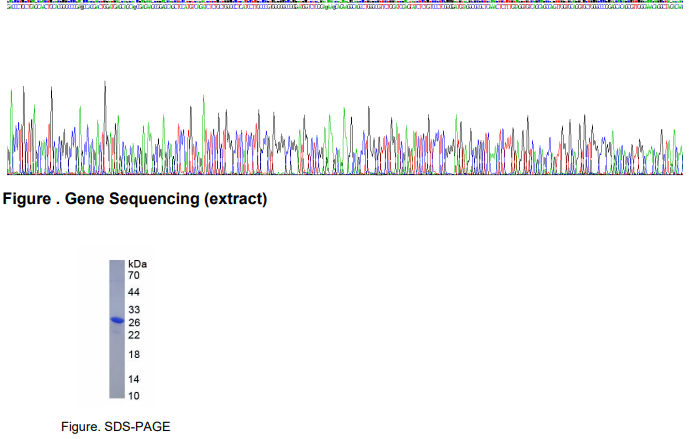The width and height of the screenshot is (692, 439).
Task: Select the 44 kDa marker label
Action: 134,292
